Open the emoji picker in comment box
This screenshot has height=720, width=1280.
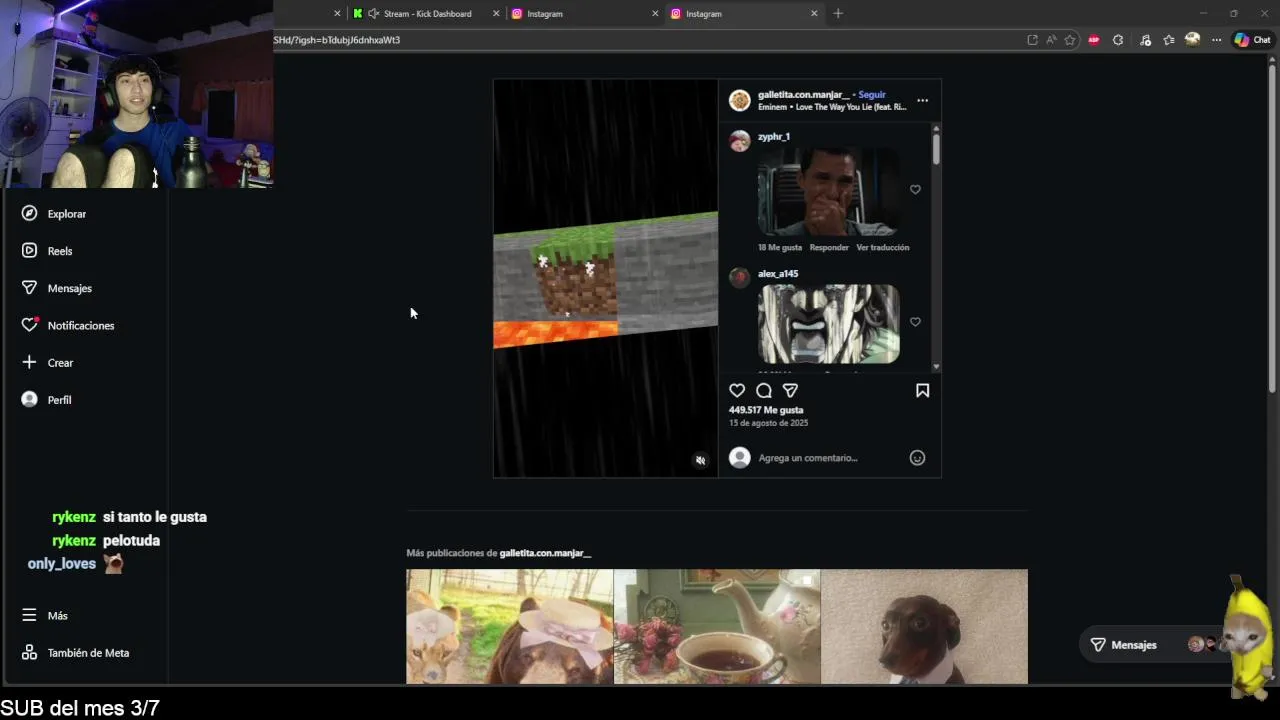click(x=917, y=458)
